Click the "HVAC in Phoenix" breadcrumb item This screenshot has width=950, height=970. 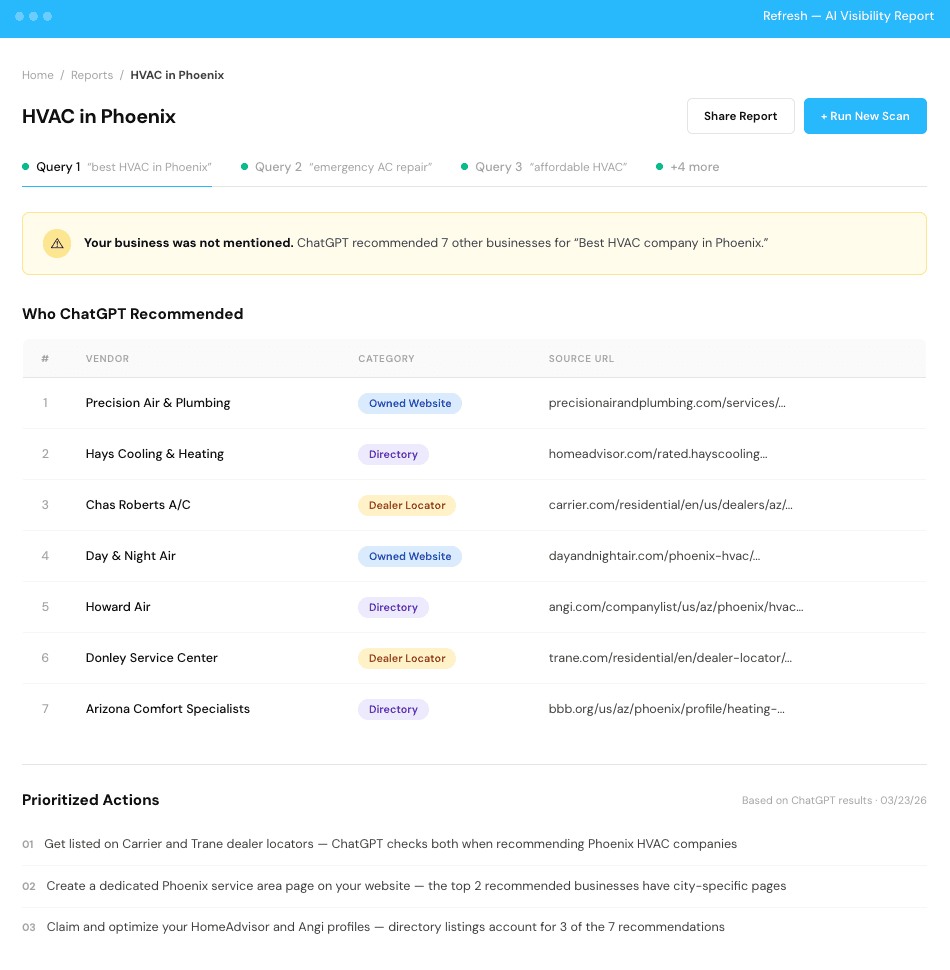point(177,75)
